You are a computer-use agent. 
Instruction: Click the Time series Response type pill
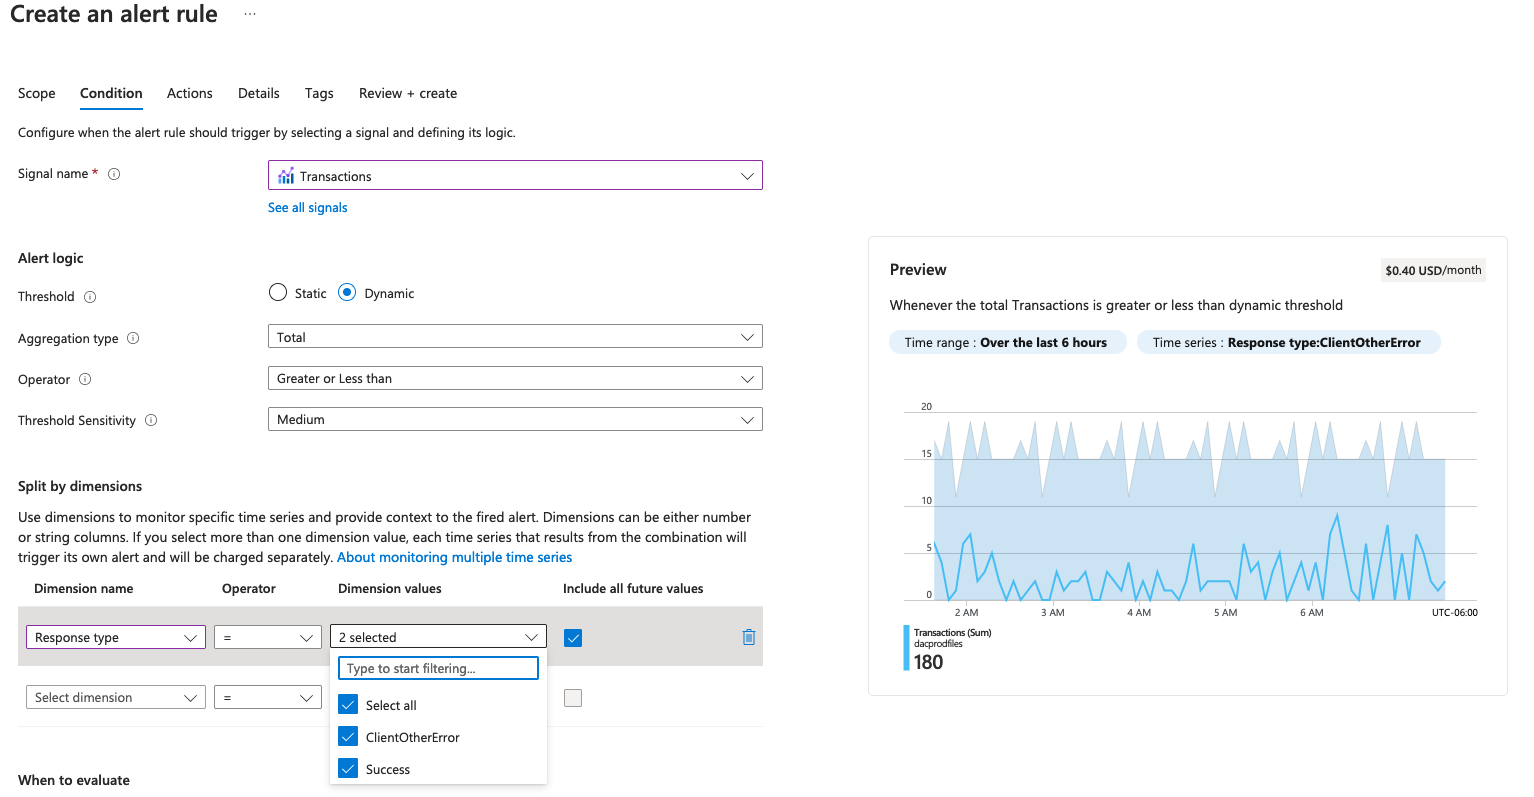pyautogui.click(x=1289, y=342)
